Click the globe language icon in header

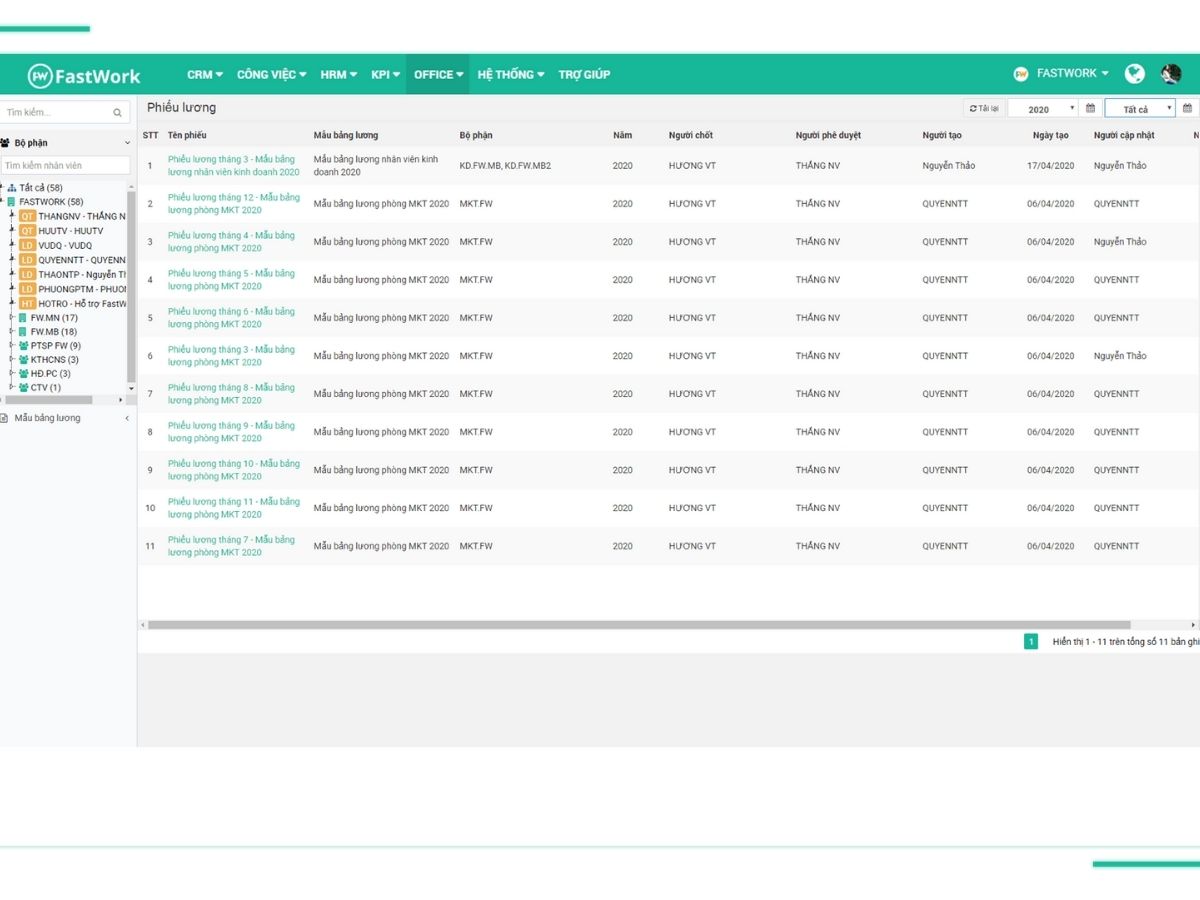pyautogui.click(x=1134, y=74)
